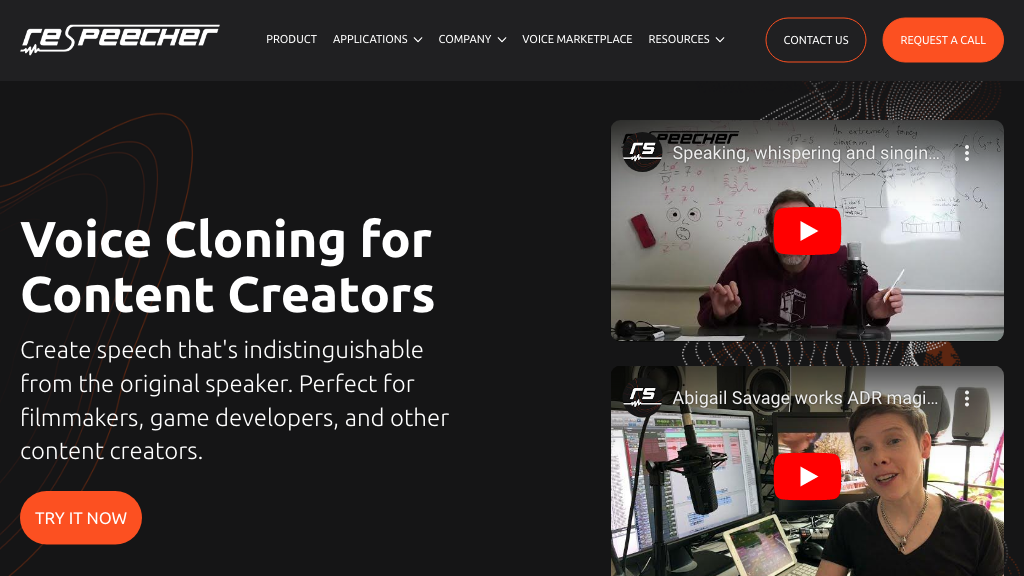Click the Try It Now button
Screen dimensions: 1024x576
coord(81,518)
